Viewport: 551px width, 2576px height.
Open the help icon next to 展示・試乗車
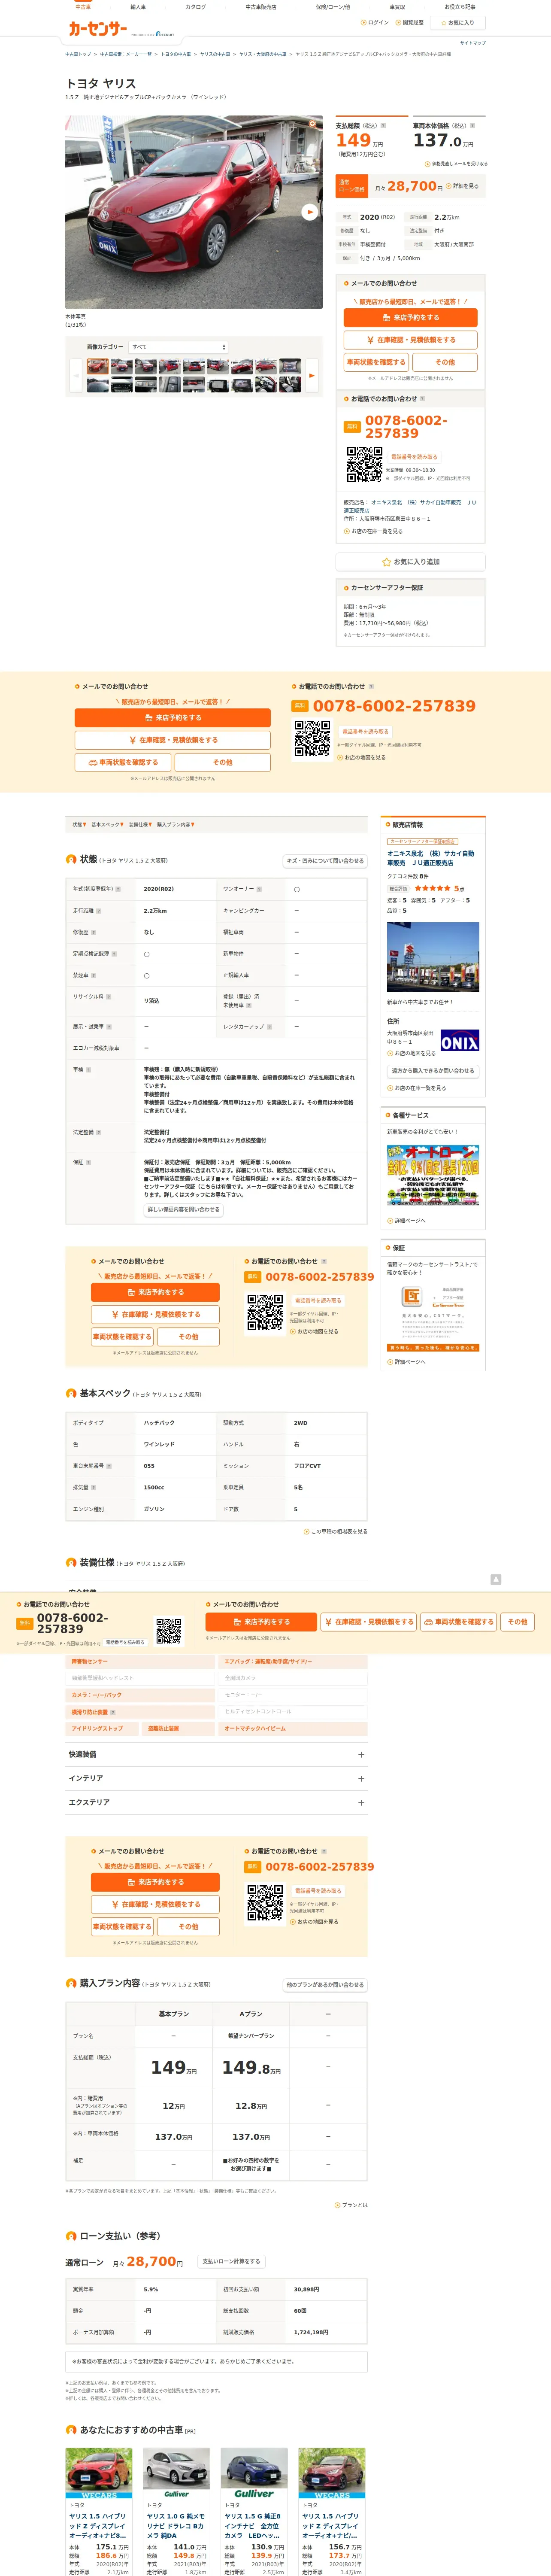tap(108, 1027)
